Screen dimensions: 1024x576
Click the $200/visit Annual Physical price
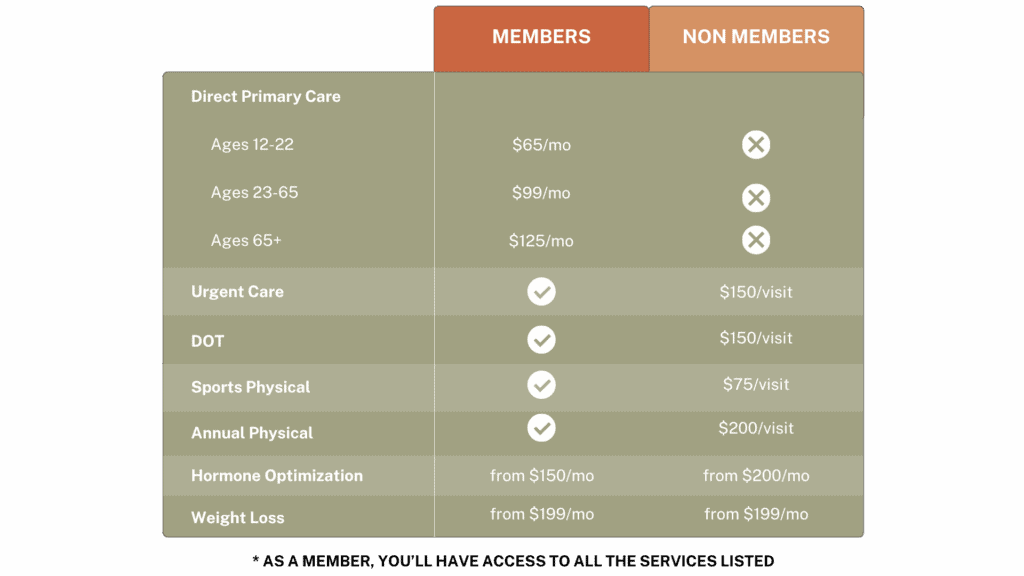(756, 428)
